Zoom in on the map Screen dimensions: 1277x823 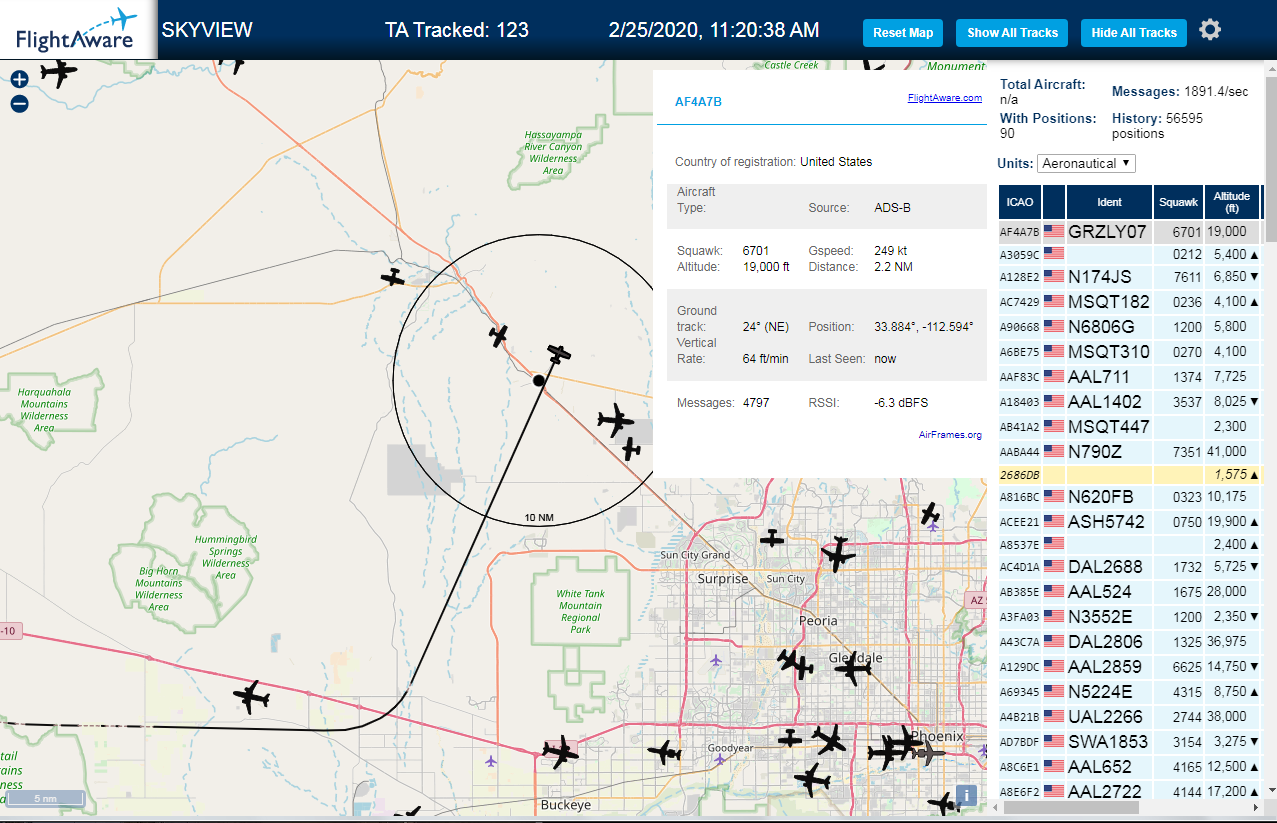[19, 79]
